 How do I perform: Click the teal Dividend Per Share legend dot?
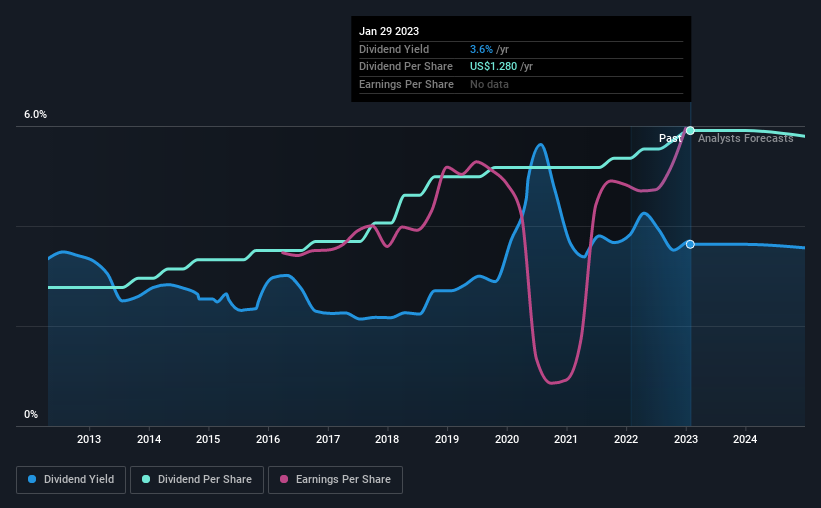click(146, 479)
